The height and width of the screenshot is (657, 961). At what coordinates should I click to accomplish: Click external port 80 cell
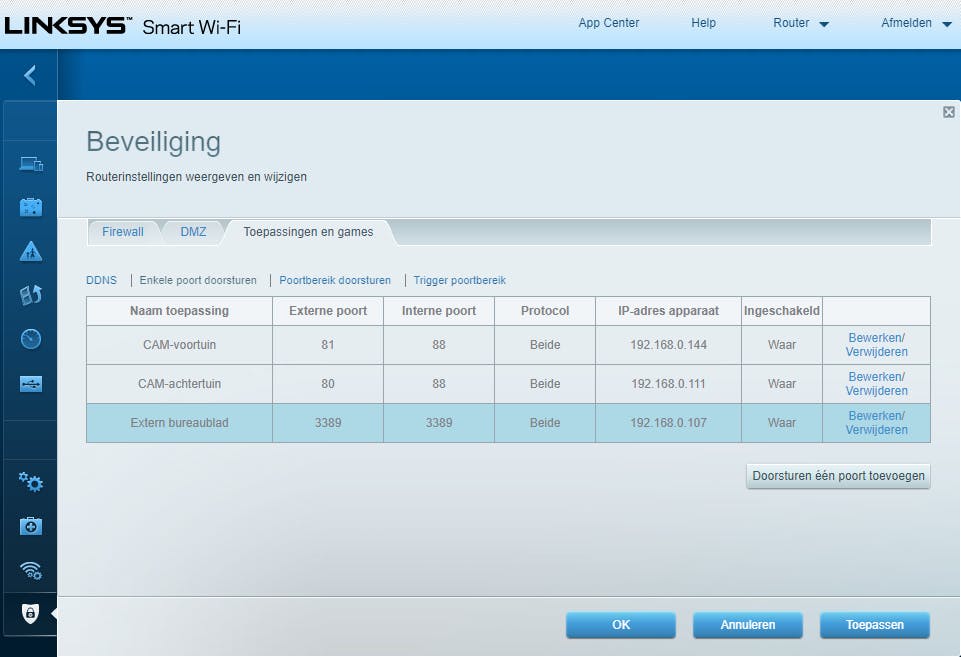[328, 384]
